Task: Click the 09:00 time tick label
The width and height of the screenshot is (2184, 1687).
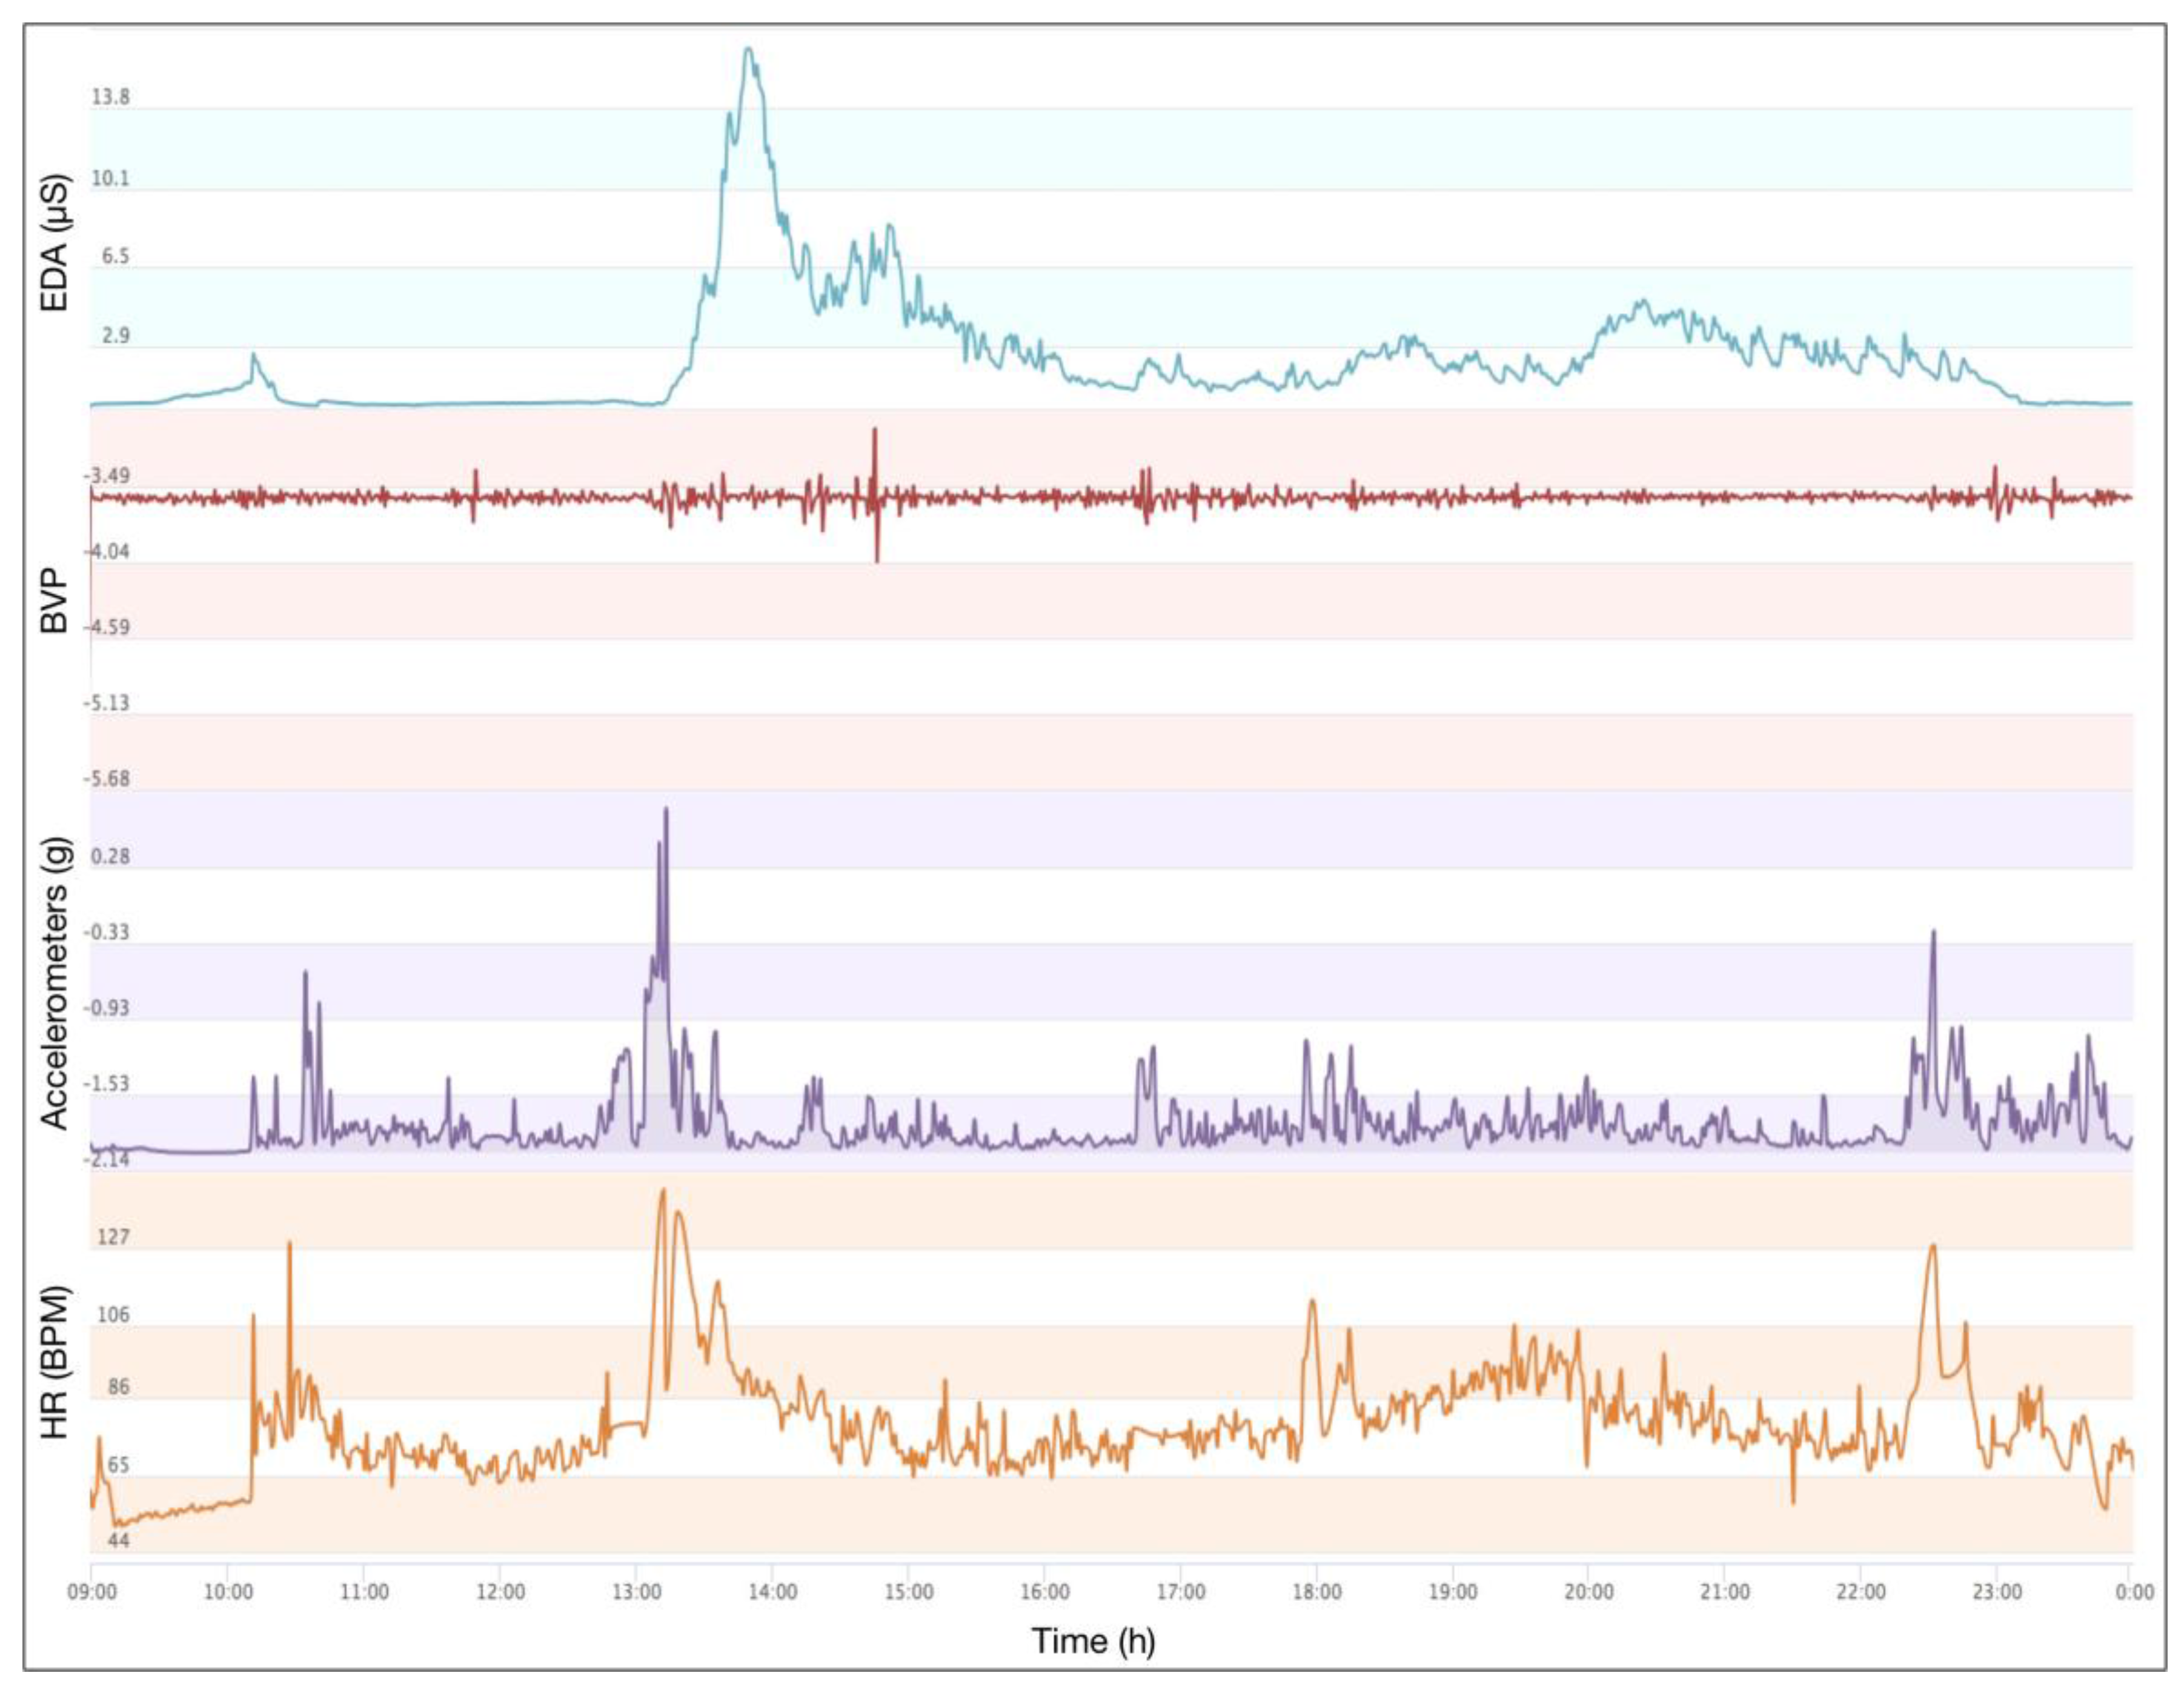Action: click(91, 1592)
